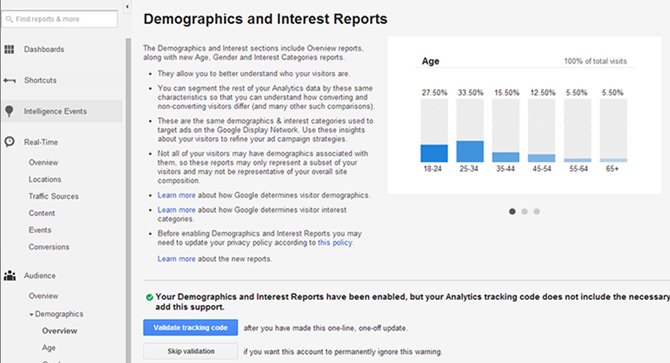Viewport: 670px width, 363px height.
Task: Click the Age chart title
Action: [x=430, y=61]
